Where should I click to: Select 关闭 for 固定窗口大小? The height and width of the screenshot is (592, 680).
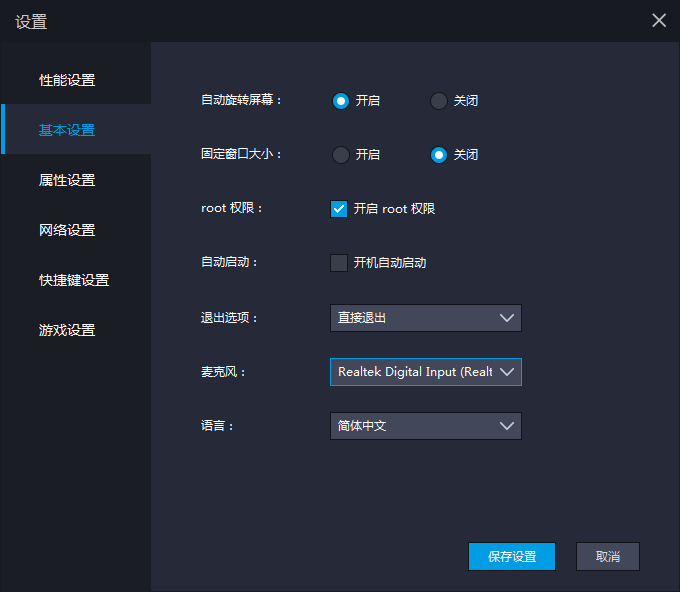tap(439, 155)
